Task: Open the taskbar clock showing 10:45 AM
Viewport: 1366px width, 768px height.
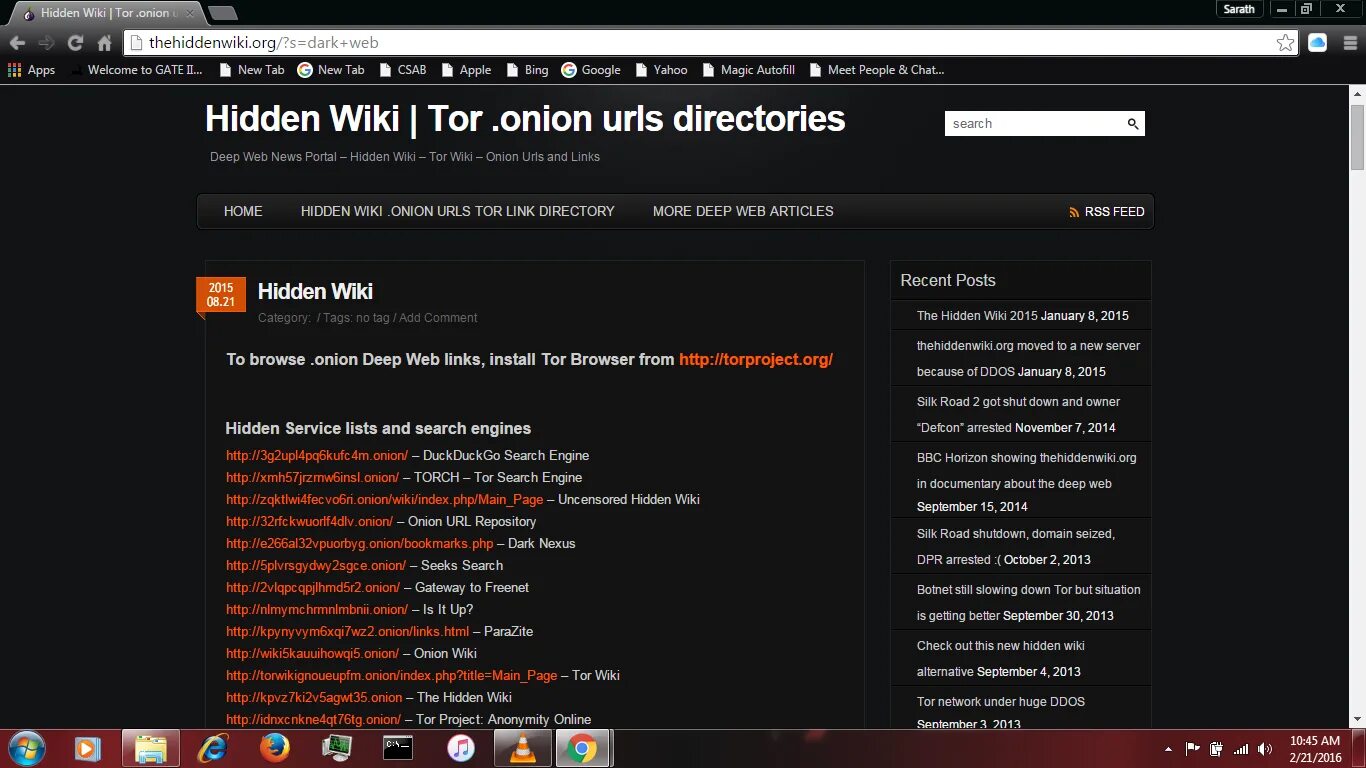Action: [1315, 749]
